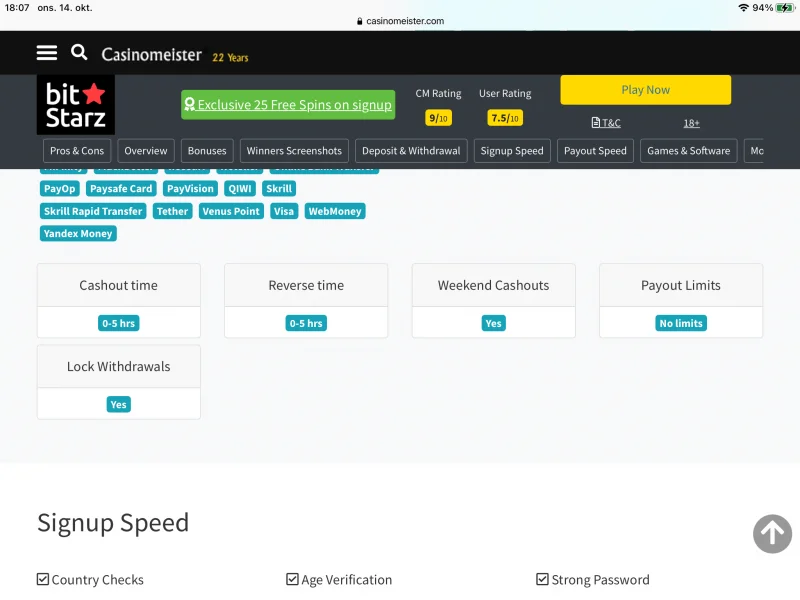800x600 pixels.
Task: Tap the casinomeister.com address bar
Action: click(400, 21)
